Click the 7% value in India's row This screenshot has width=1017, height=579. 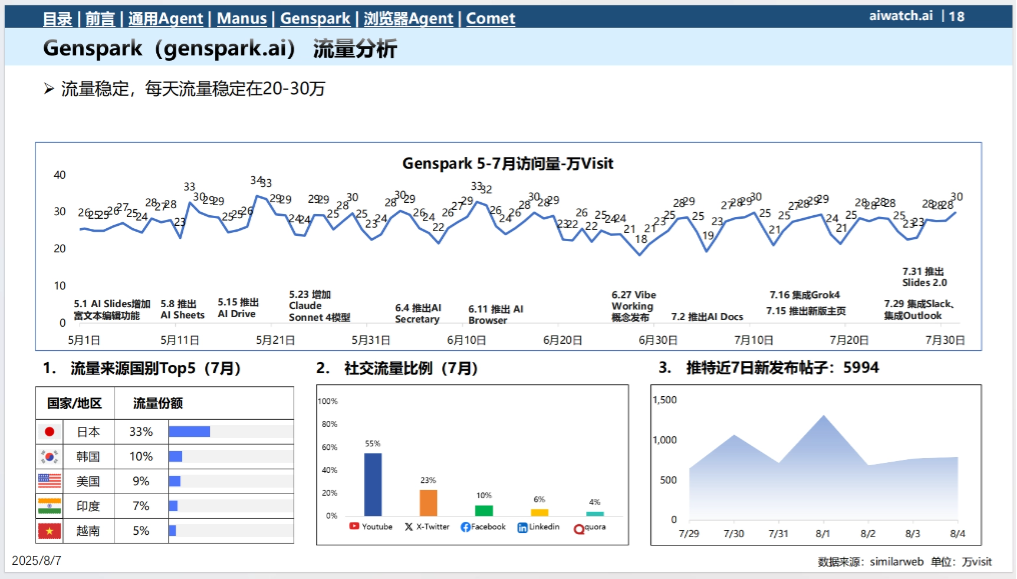(141, 506)
